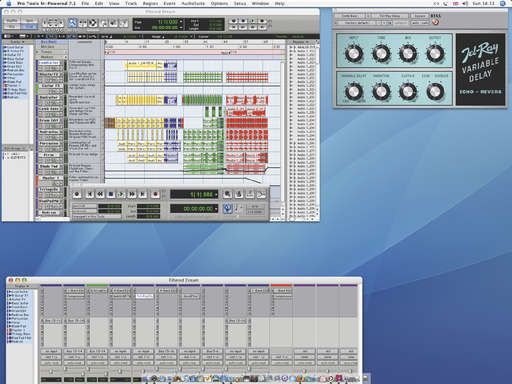Image resolution: width=512 pixels, height=384 pixels.
Task: Click Return to Zero in the Transport window
Action: point(89,194)
